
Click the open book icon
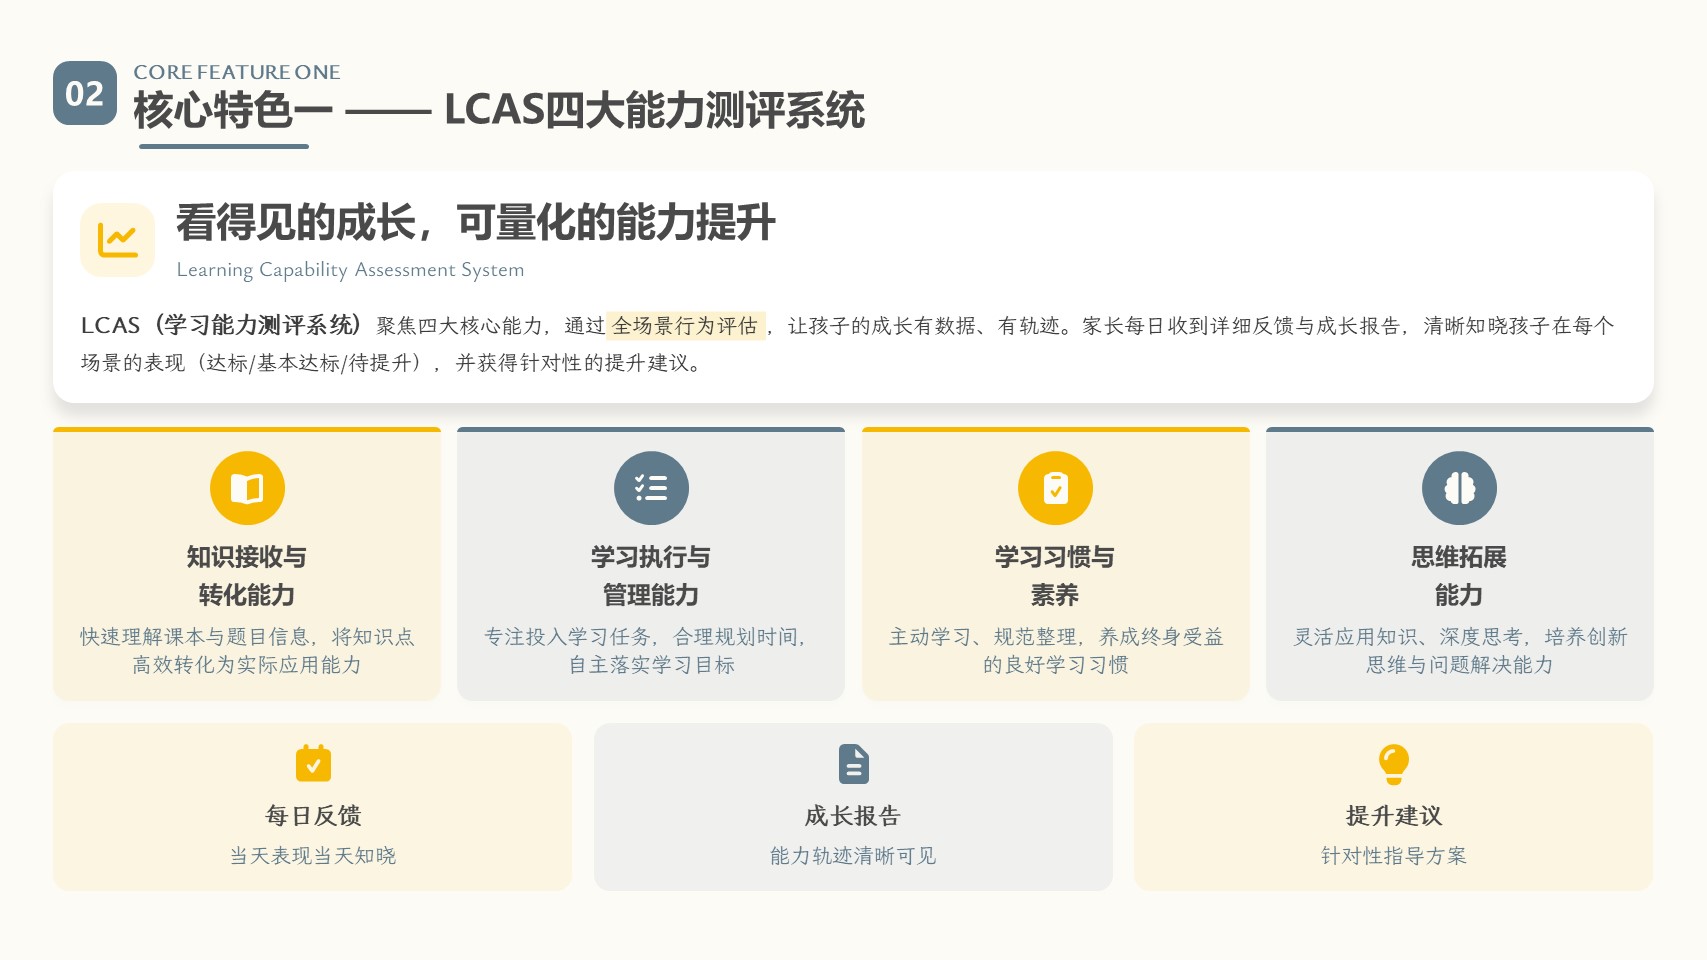pos(247,488)
